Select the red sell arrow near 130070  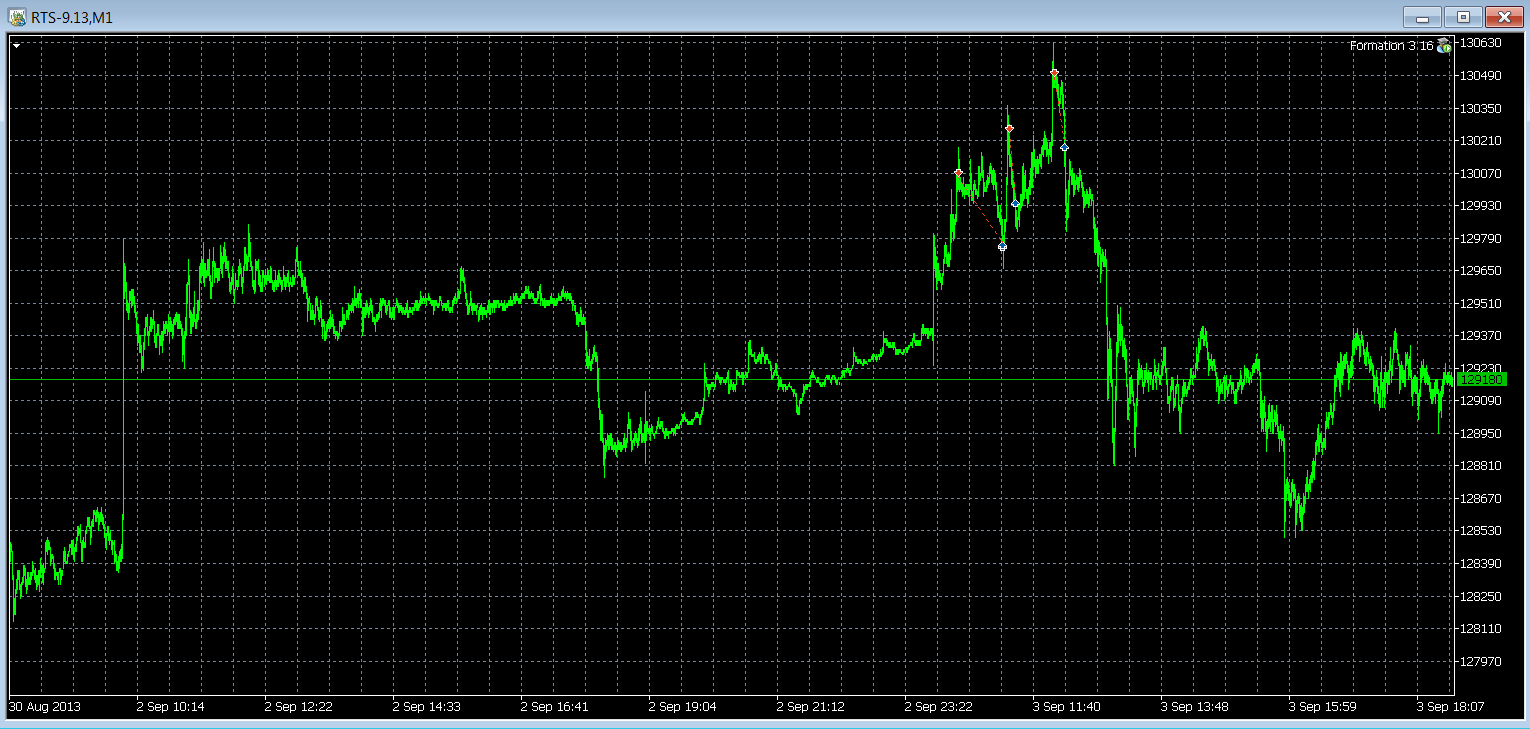click(958, 173)
